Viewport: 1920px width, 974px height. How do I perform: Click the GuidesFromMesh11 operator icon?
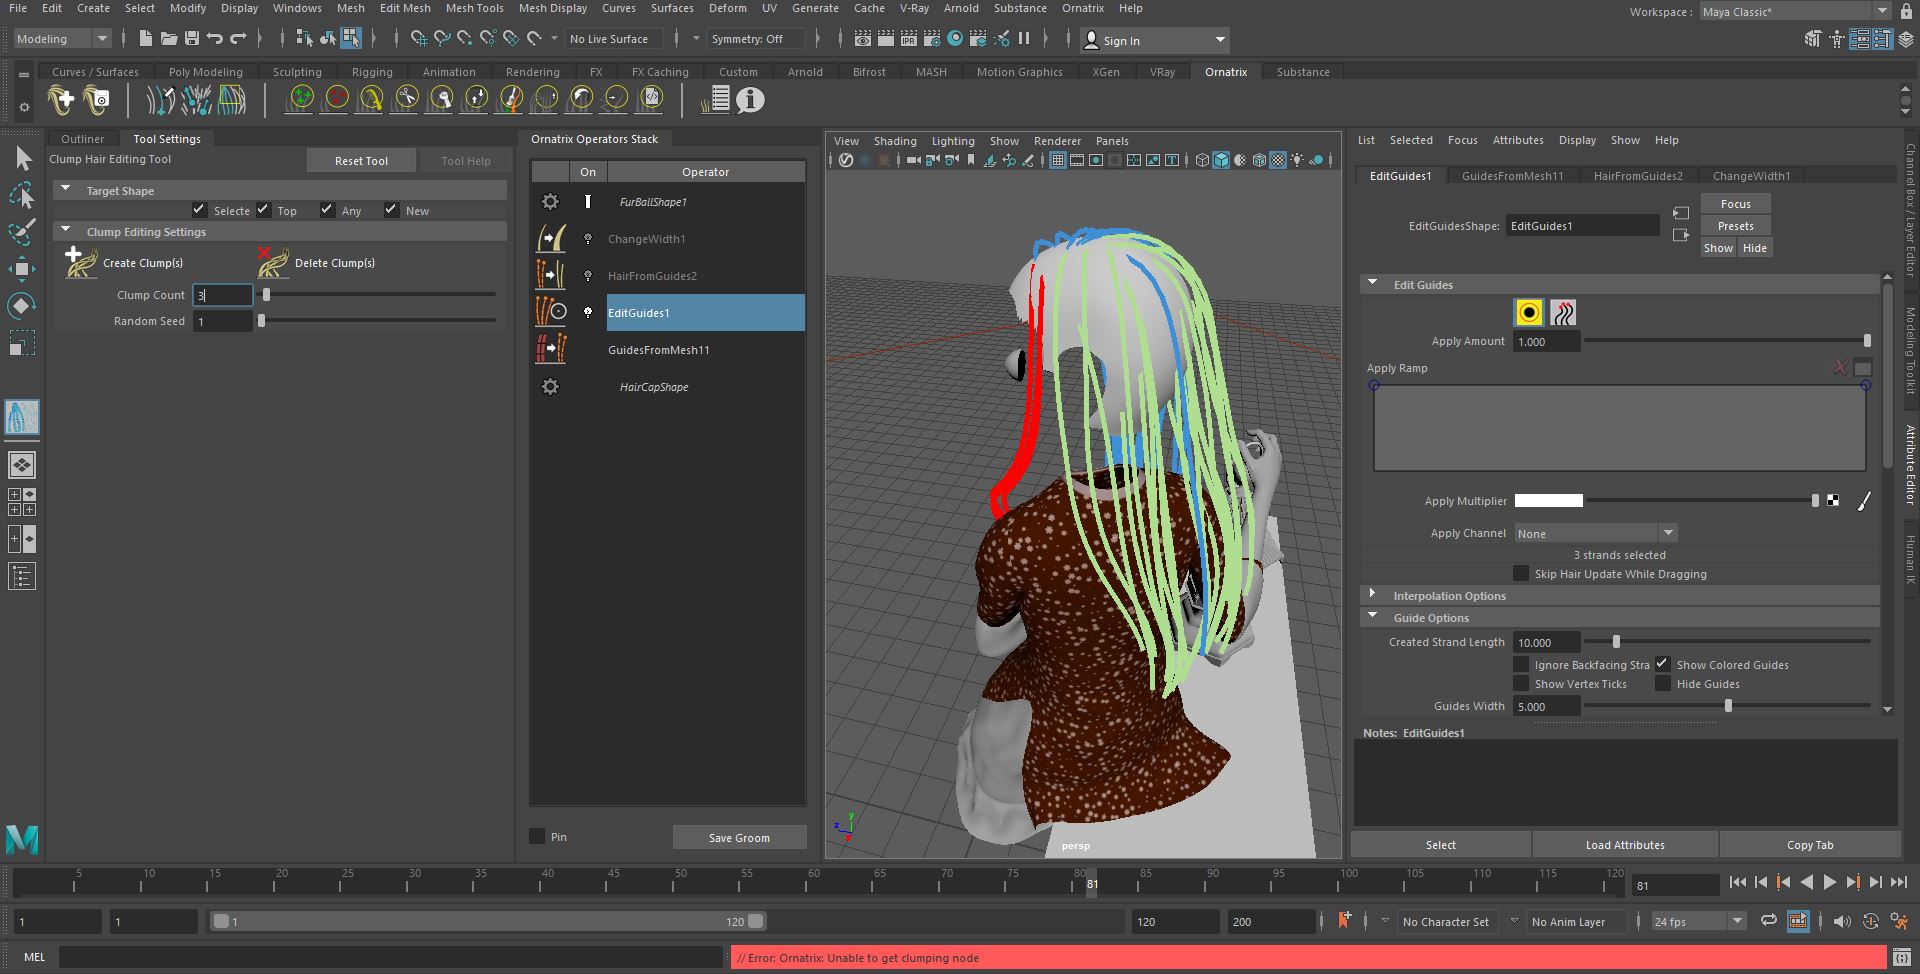(x=551, y=349)
